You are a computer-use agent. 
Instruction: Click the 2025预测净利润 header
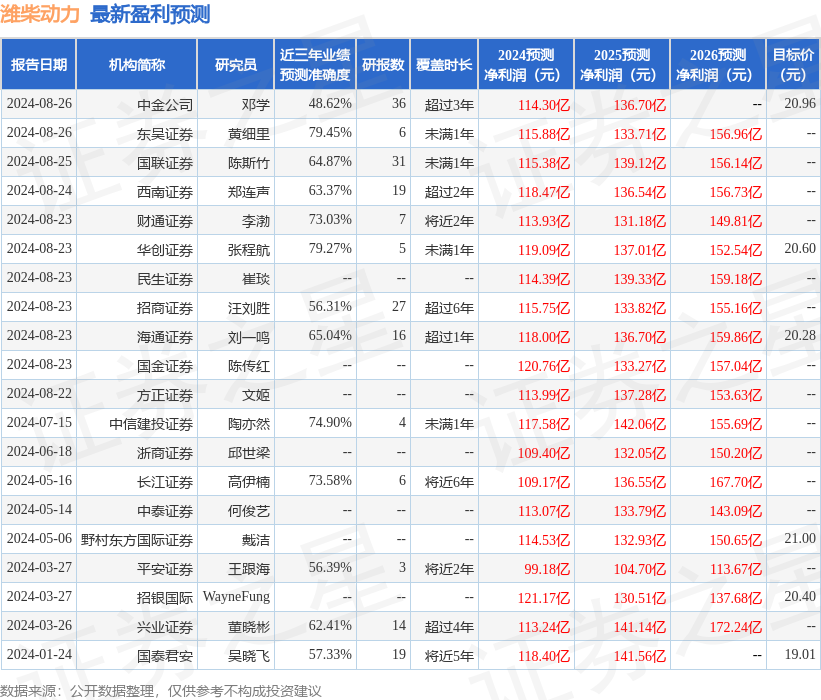click(622, 64)
